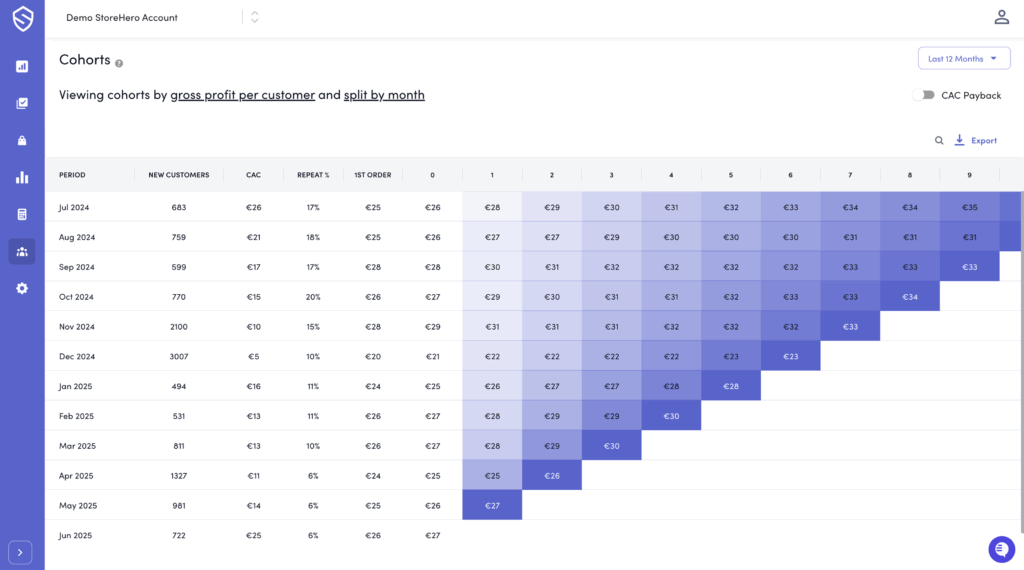Open the shopping bag icon in sidebar
The width and height of the screenshot is (1024, 570).
pos(22,140)
